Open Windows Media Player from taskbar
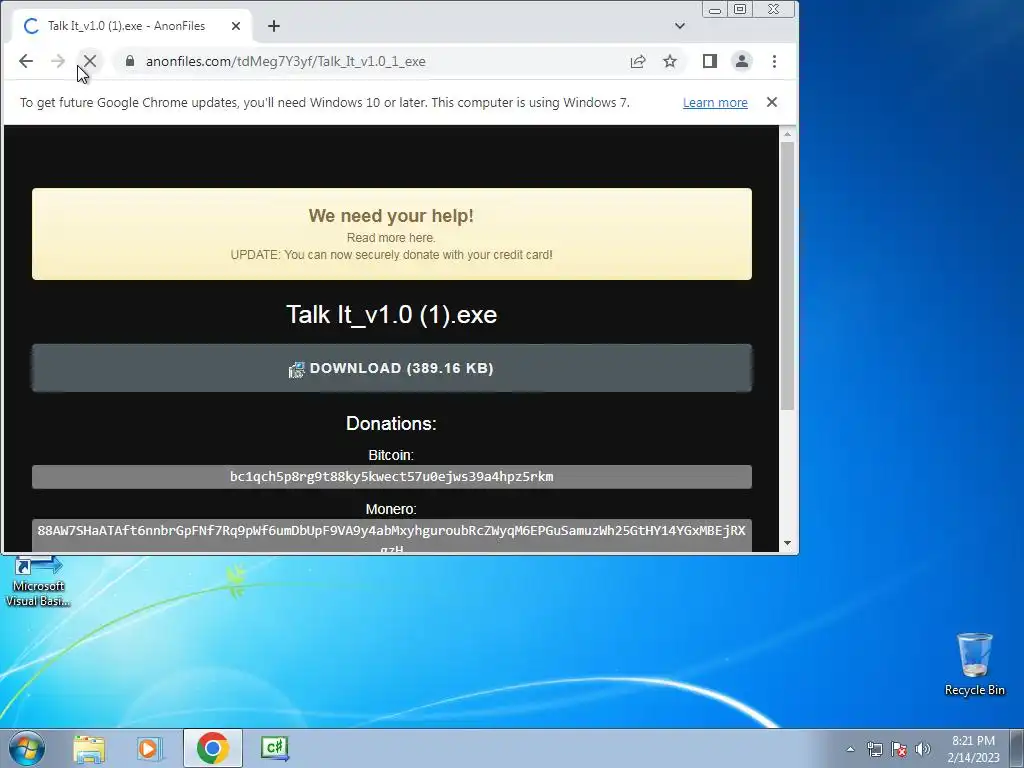1024x768 pixels. tap(149, 748)
